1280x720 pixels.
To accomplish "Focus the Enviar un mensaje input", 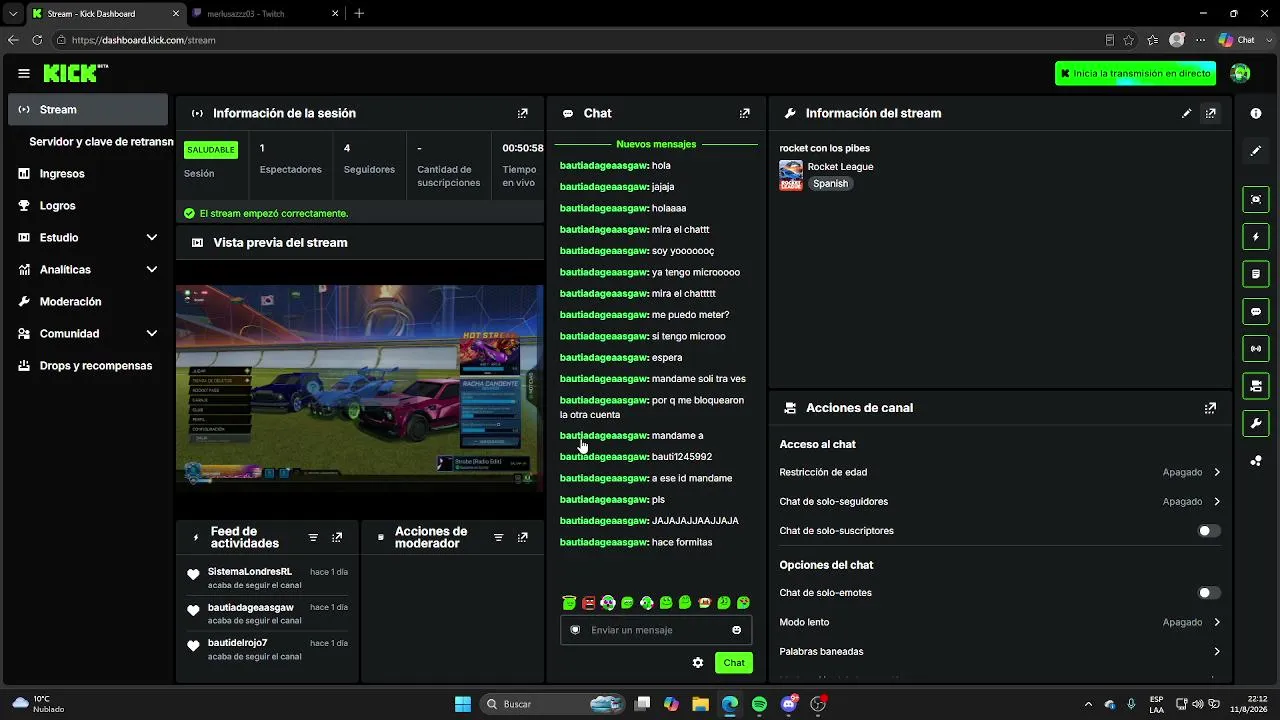I will tap(656, 630).
